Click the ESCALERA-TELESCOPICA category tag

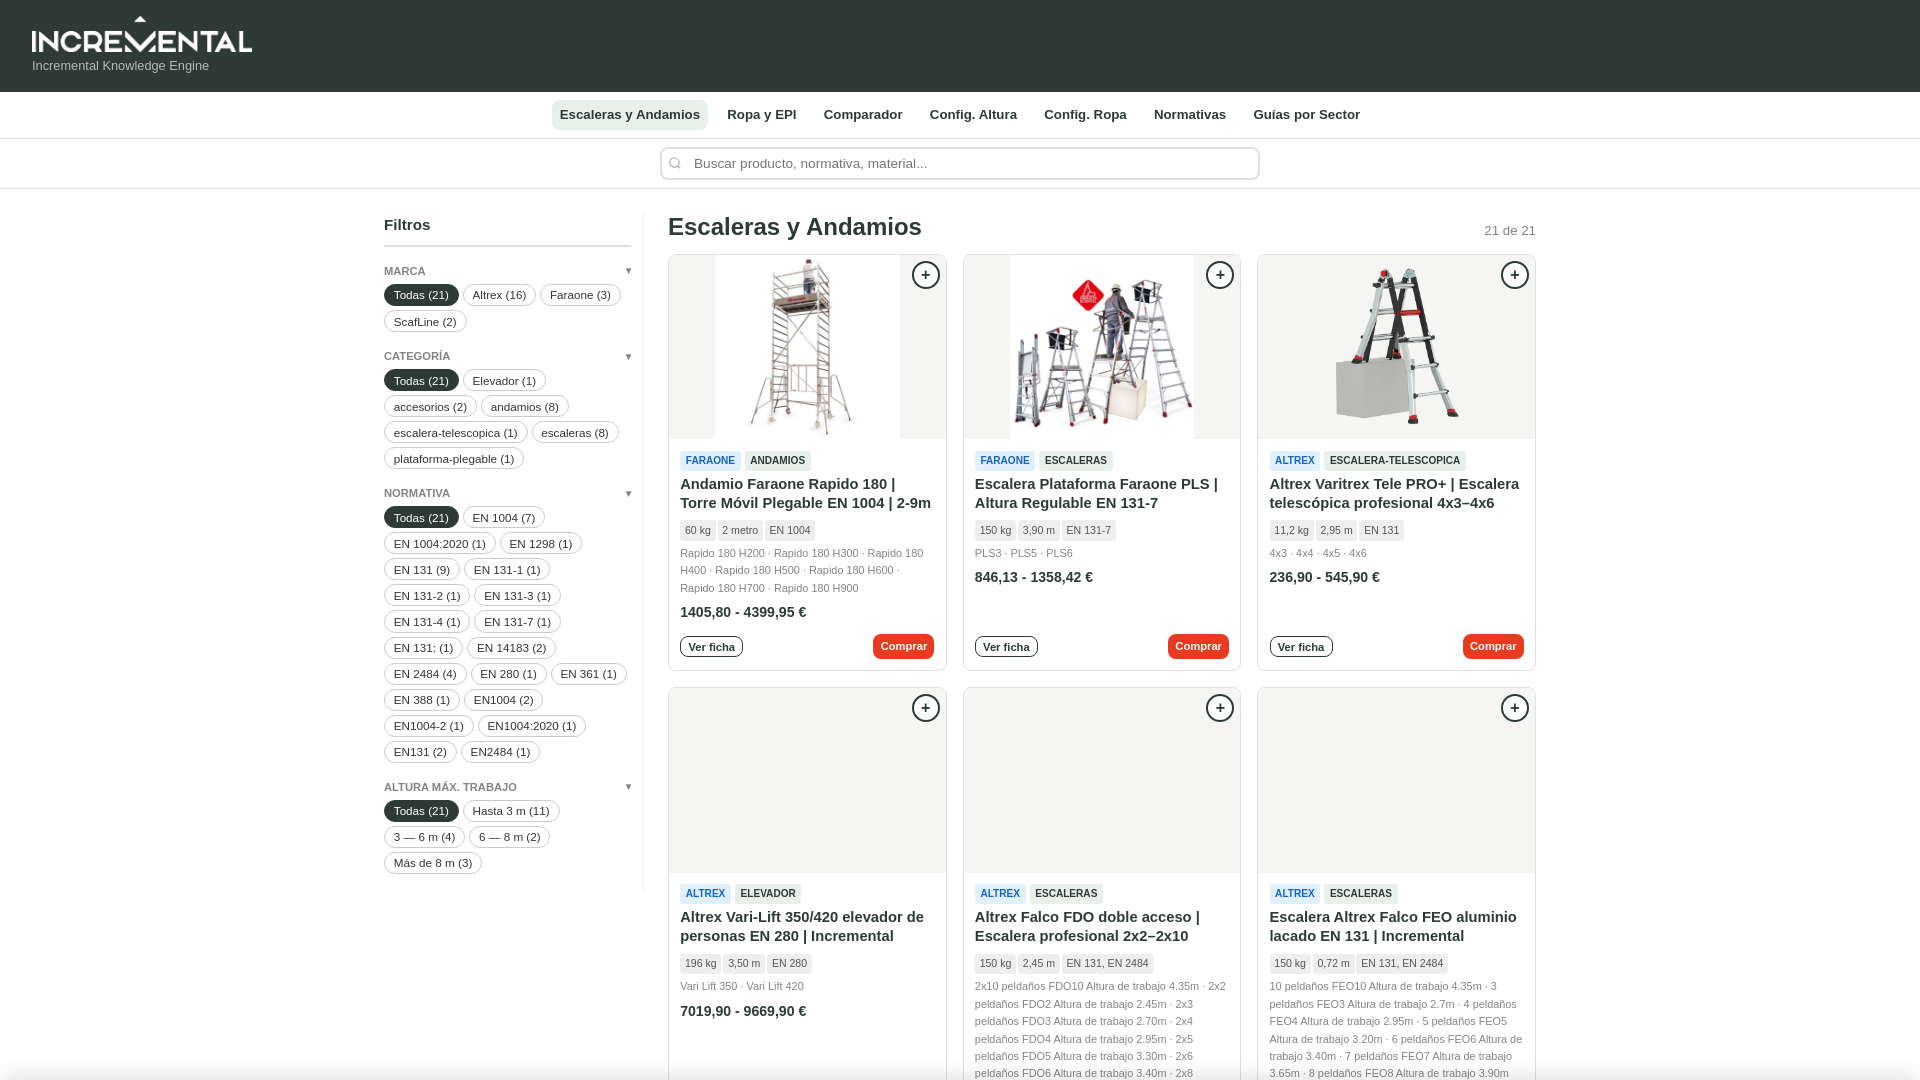pyautogui.click(x=1395, y=461)
